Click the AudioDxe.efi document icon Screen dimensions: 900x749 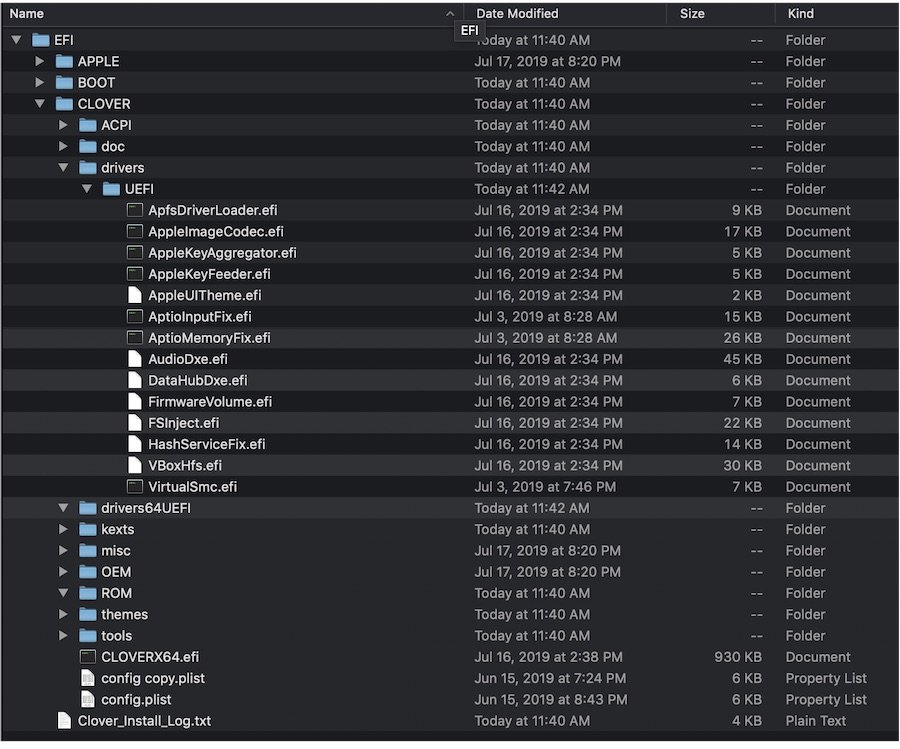click(x=135, y=359)
